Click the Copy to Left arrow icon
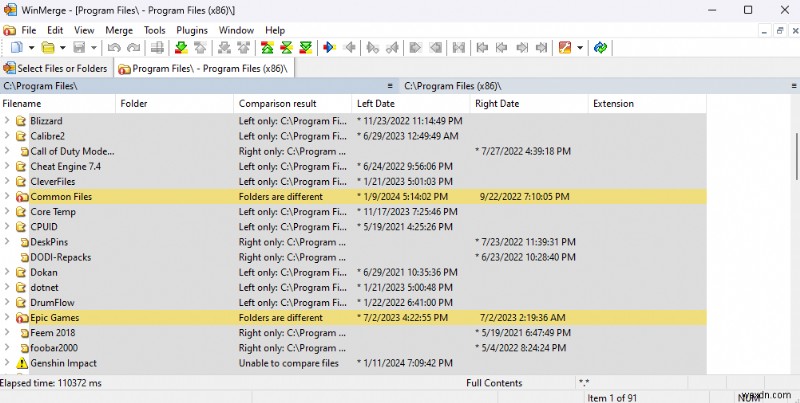Viewport: 800px width, 403px height. tap(349, 48)
